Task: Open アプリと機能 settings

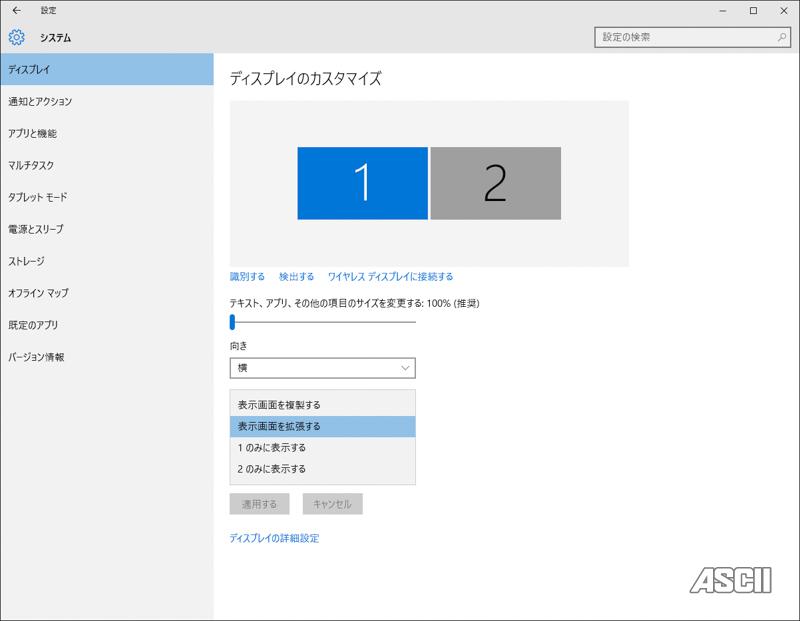Action: (107, 134)
